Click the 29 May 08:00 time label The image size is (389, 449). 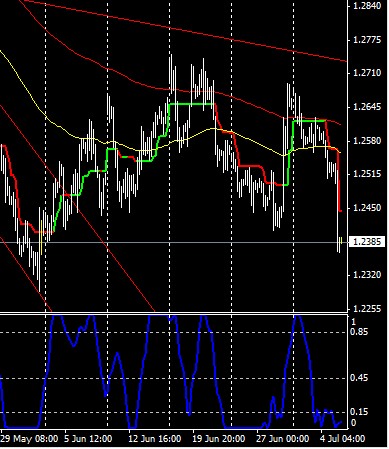[29, 438]
